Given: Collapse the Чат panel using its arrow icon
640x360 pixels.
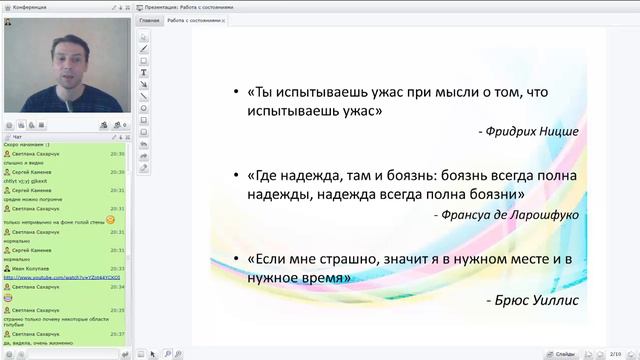Looking at the screenshot, I should pos(121,137).
